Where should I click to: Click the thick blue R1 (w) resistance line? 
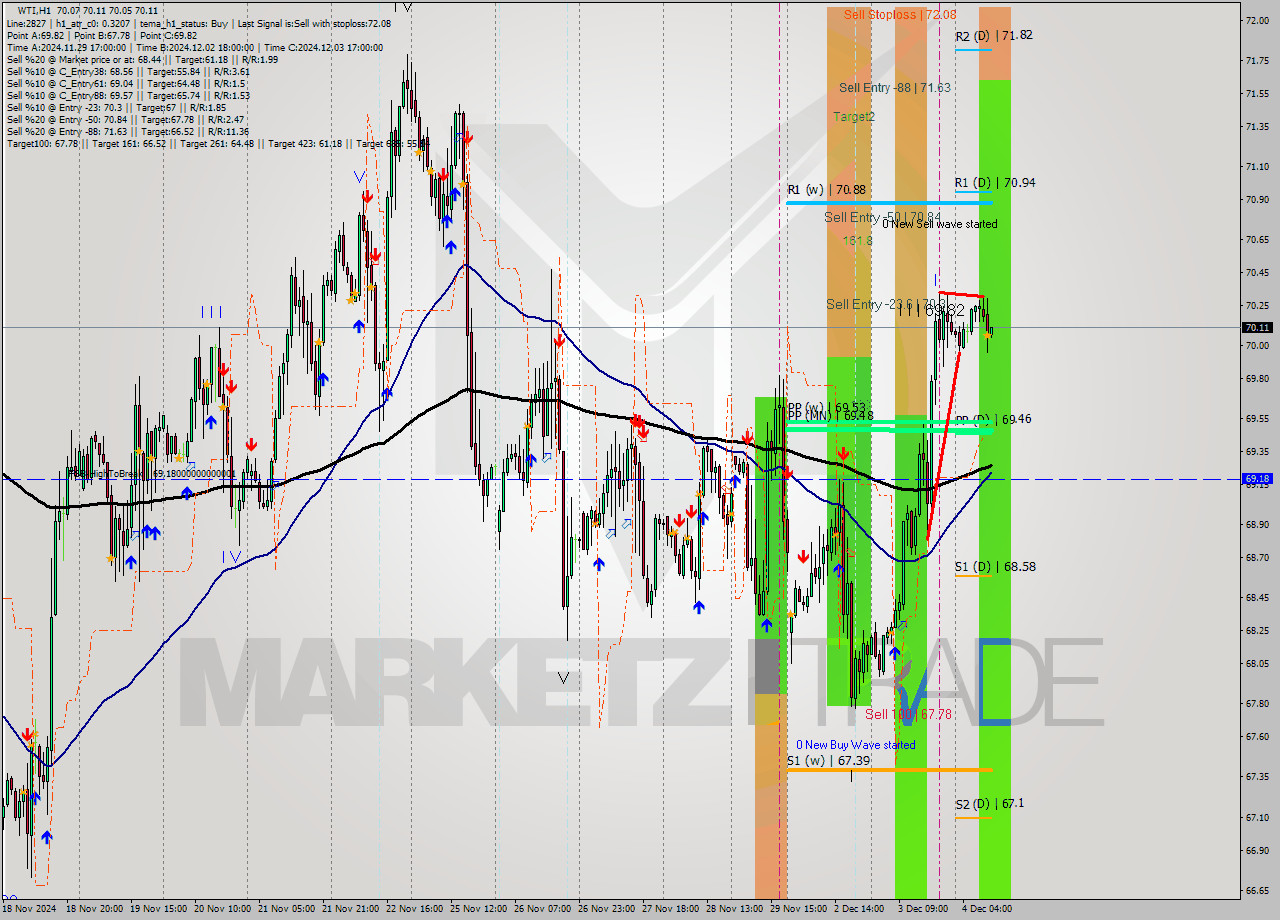[x=888, y=203]
